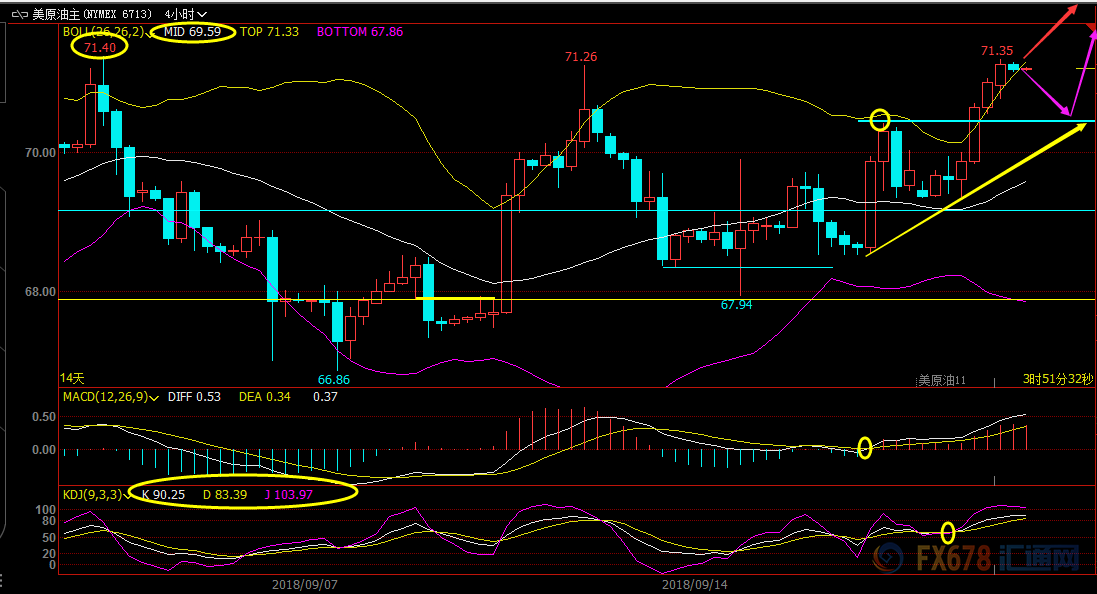The image size is (1097, 594).
Task: Click the 3时51分32秒 countdown timer
Action: pyautogui.click(x=1058, y=379)
